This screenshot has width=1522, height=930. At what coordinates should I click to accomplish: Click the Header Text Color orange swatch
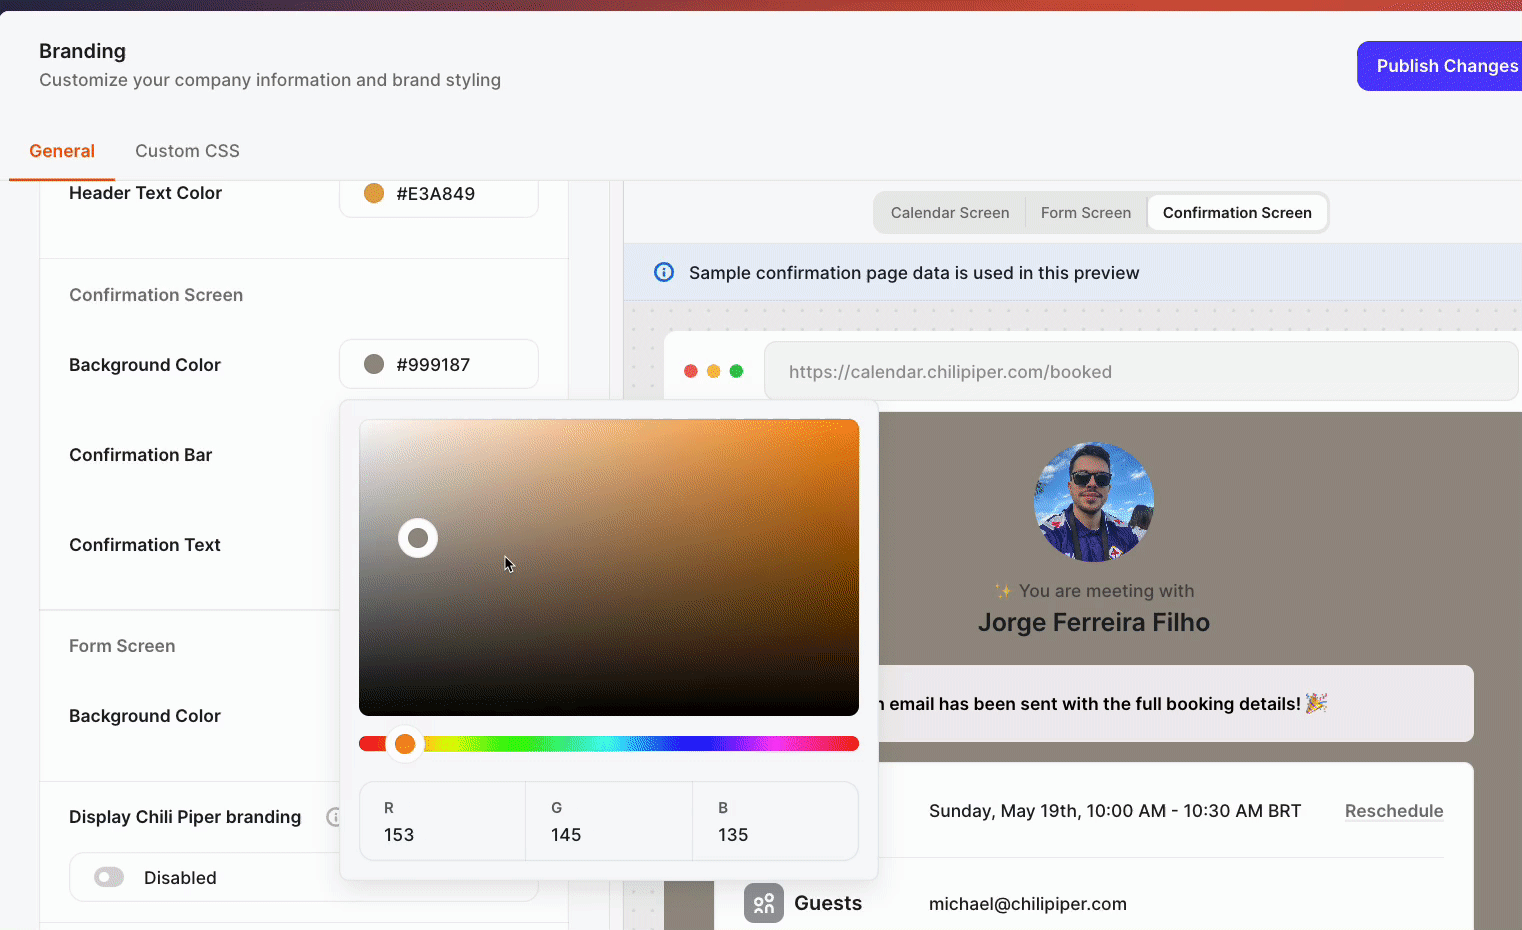374,193
